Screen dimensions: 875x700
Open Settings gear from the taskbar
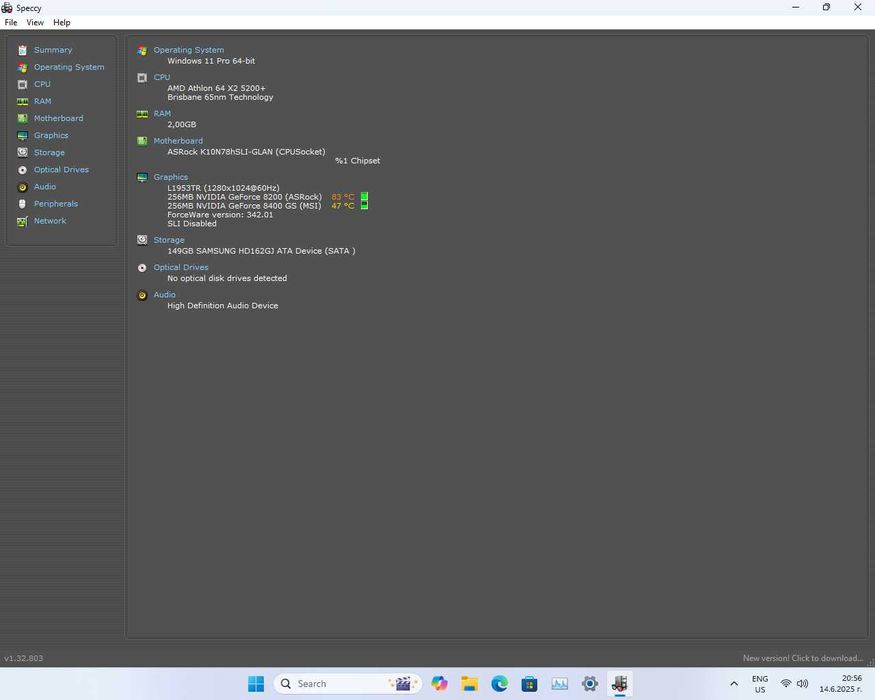tap(590, 684)
